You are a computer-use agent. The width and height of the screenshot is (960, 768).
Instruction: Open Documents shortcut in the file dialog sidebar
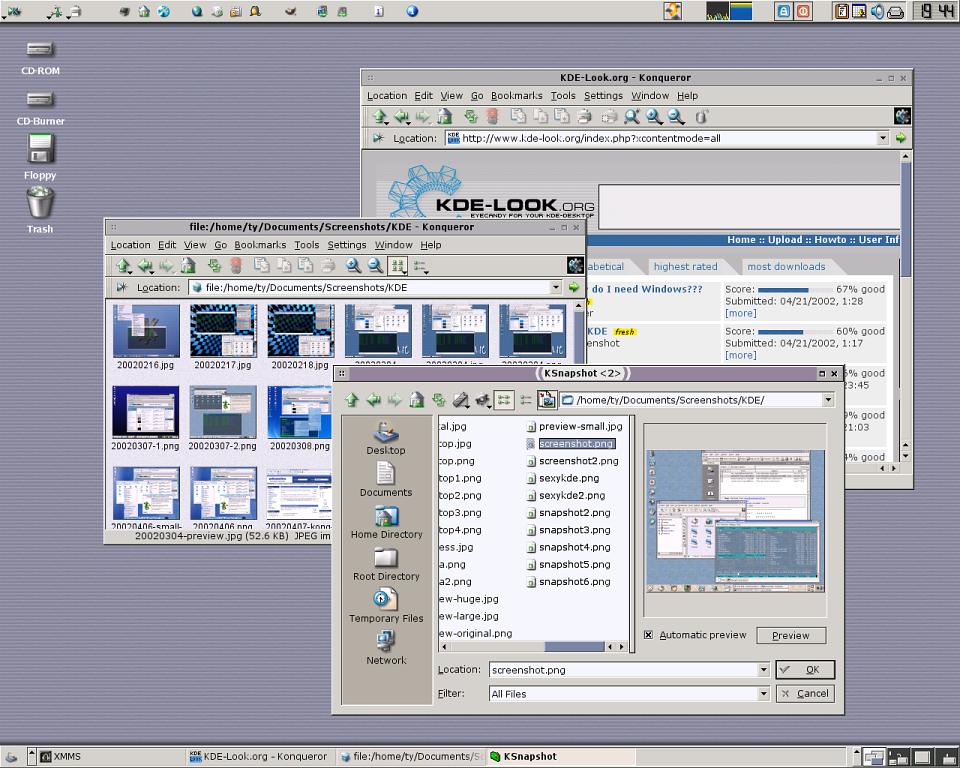tap(386, 480)
